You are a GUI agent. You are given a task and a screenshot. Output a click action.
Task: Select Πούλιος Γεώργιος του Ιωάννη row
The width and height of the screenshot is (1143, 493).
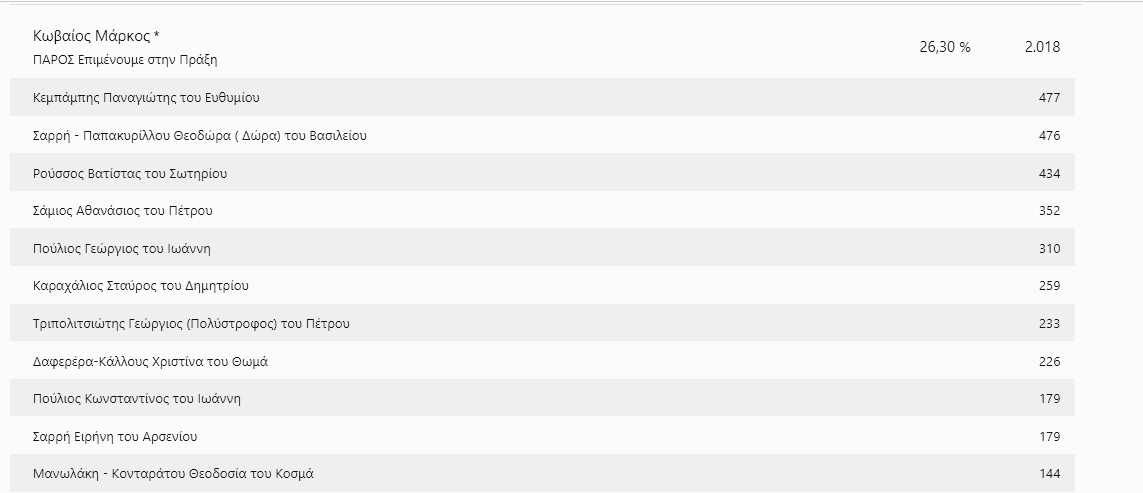point(122,249)
